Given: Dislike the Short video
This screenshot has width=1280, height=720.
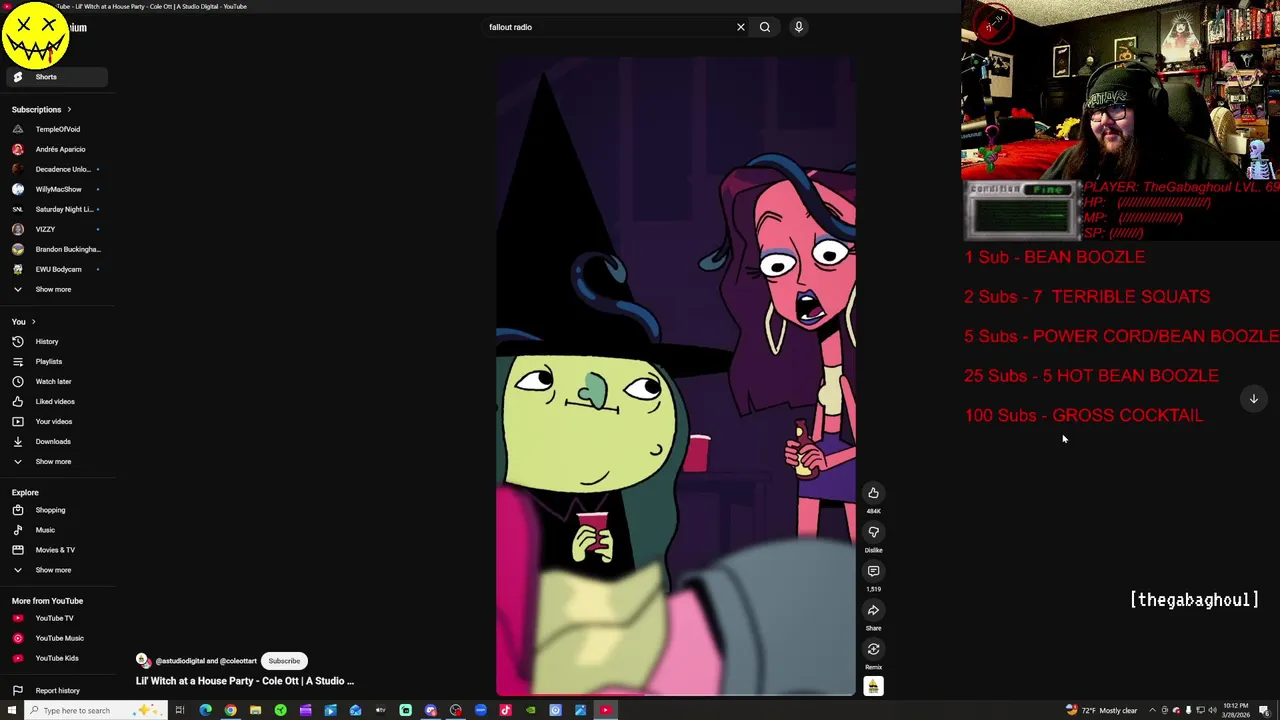Looking at the screenshot, I should click(x=873, y=532).
